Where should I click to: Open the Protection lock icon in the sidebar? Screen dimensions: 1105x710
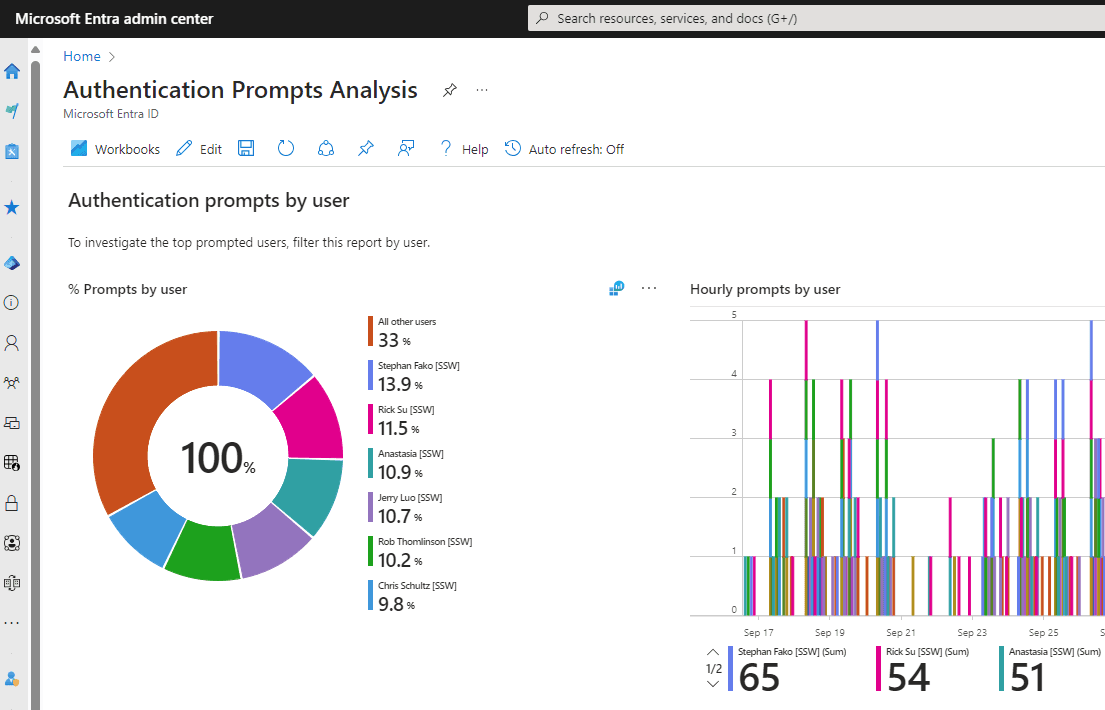(x=12, y=502)
